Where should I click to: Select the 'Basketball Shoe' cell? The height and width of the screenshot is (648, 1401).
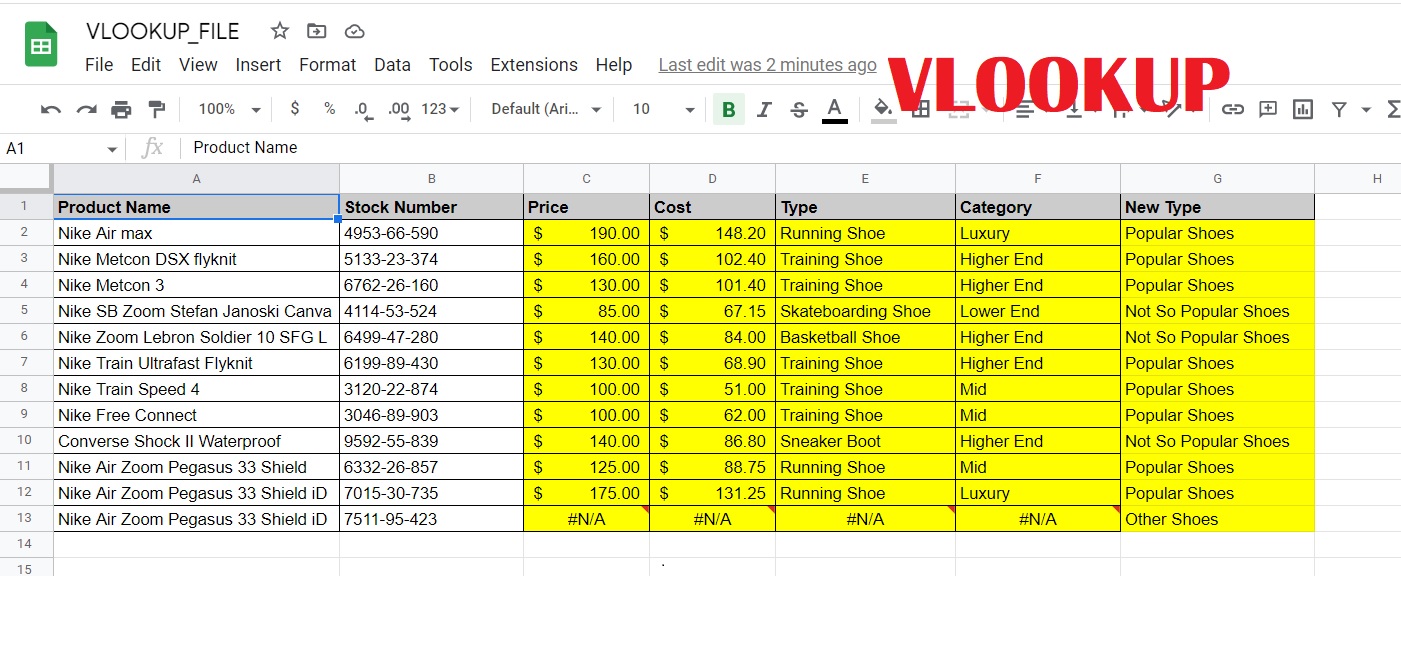865,337
